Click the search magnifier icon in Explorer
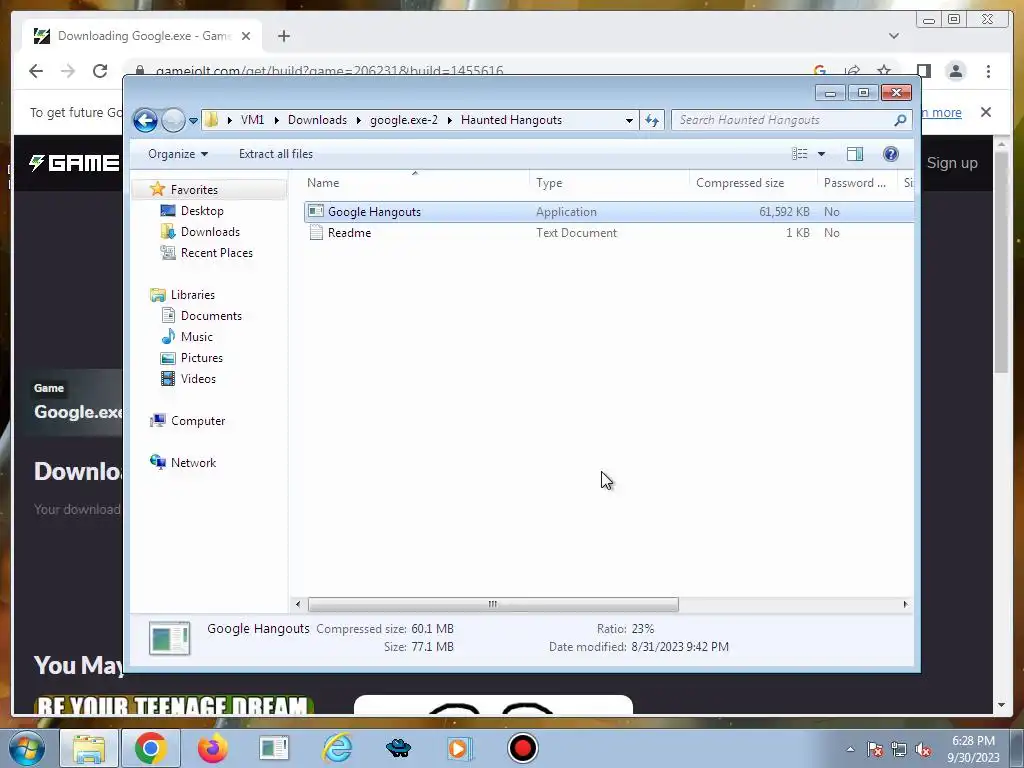The width and height of the screenshot is (1024, 768). [x=901, y=120]
